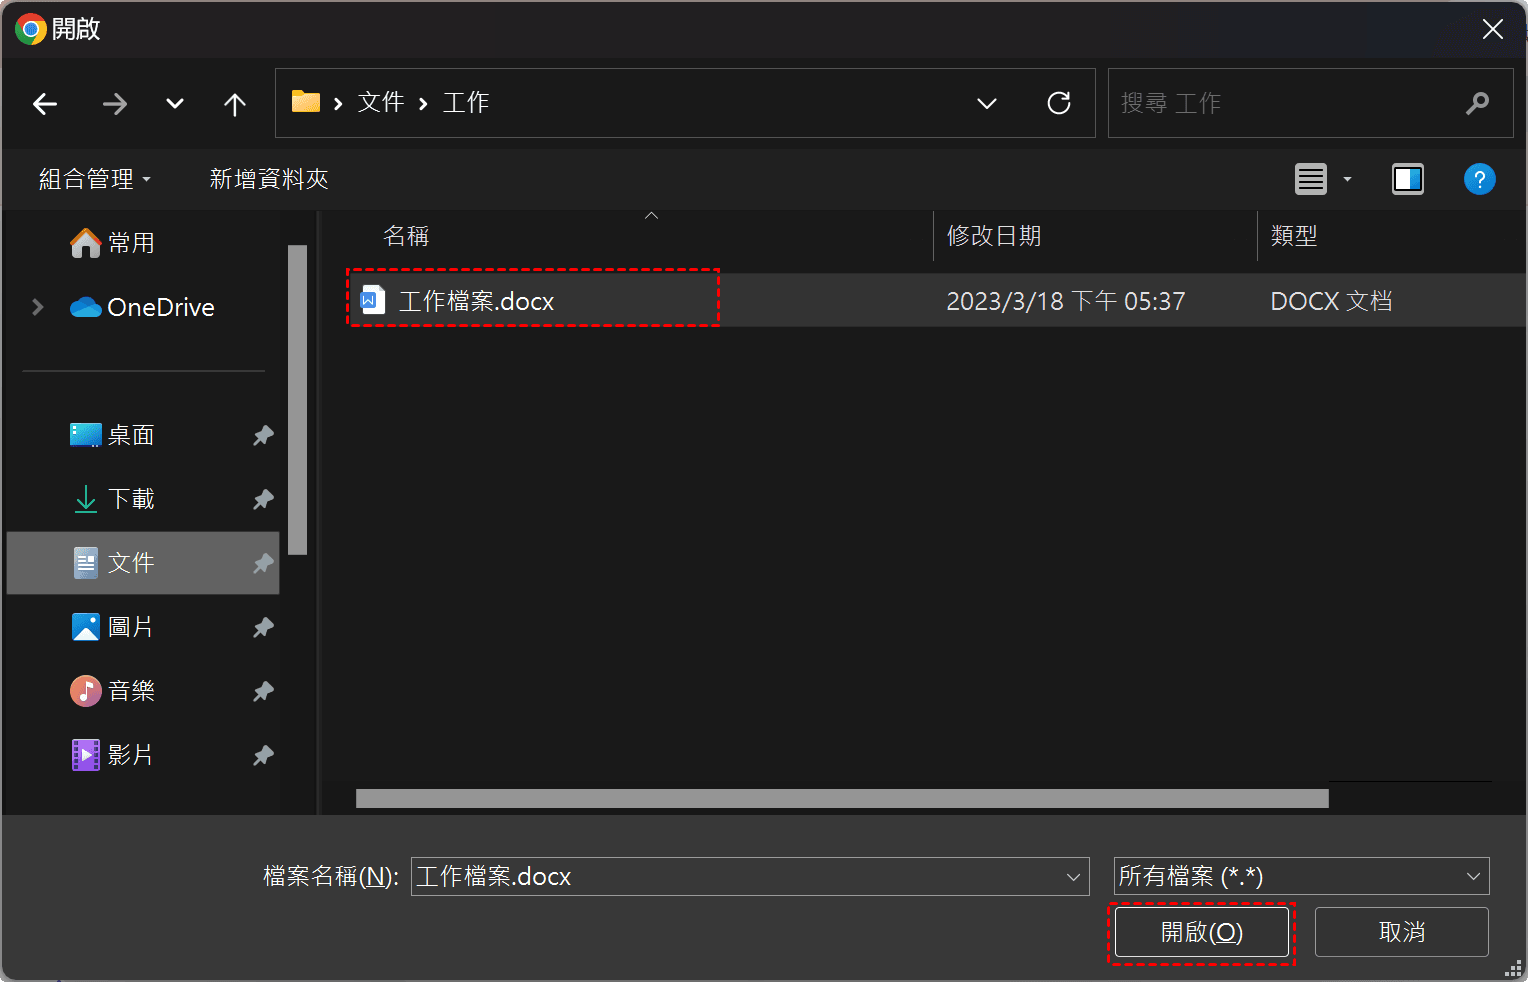Close the 開啟 dialog

pyautogui.click(x=1493, y=29)
